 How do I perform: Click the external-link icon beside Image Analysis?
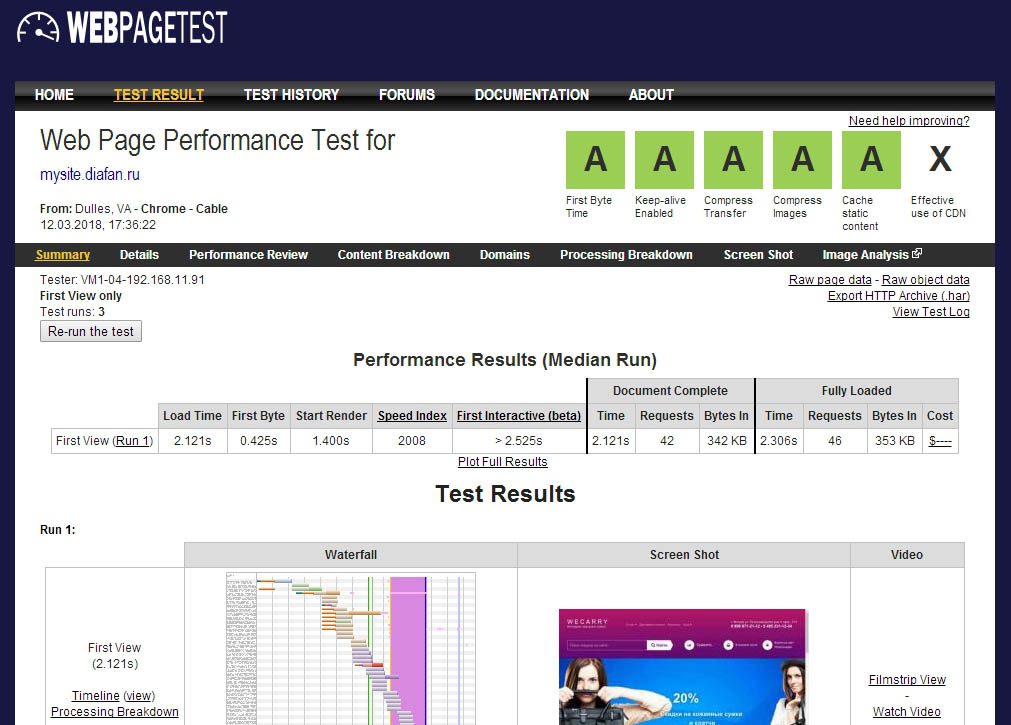pos(917,253)
